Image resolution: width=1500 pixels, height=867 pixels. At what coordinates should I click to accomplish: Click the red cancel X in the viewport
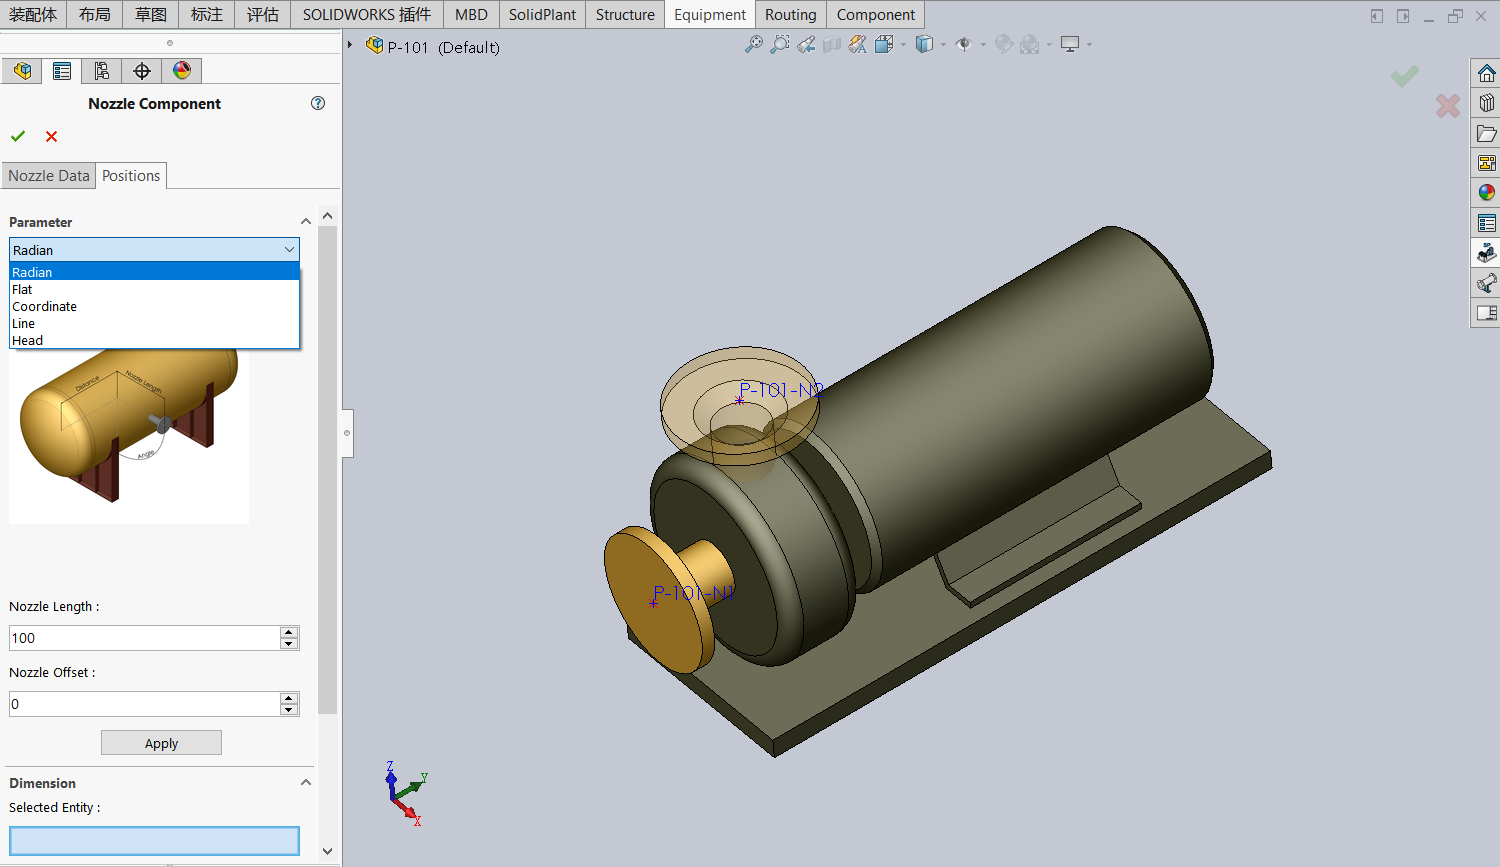1448,105
